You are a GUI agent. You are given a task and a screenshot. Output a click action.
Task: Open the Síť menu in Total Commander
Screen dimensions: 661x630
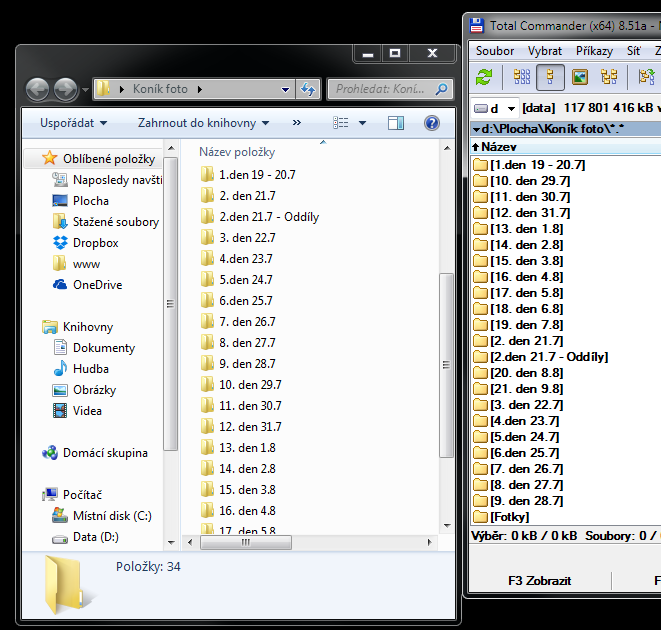pos(634,51)
